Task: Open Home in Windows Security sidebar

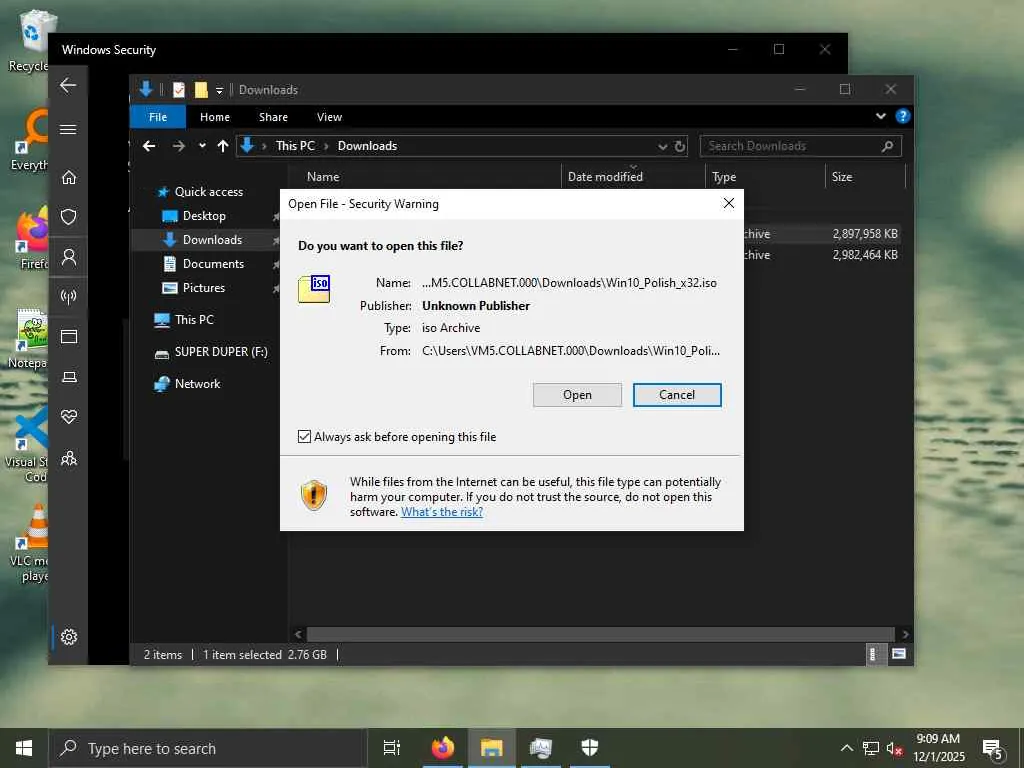Action: [69, 178]
